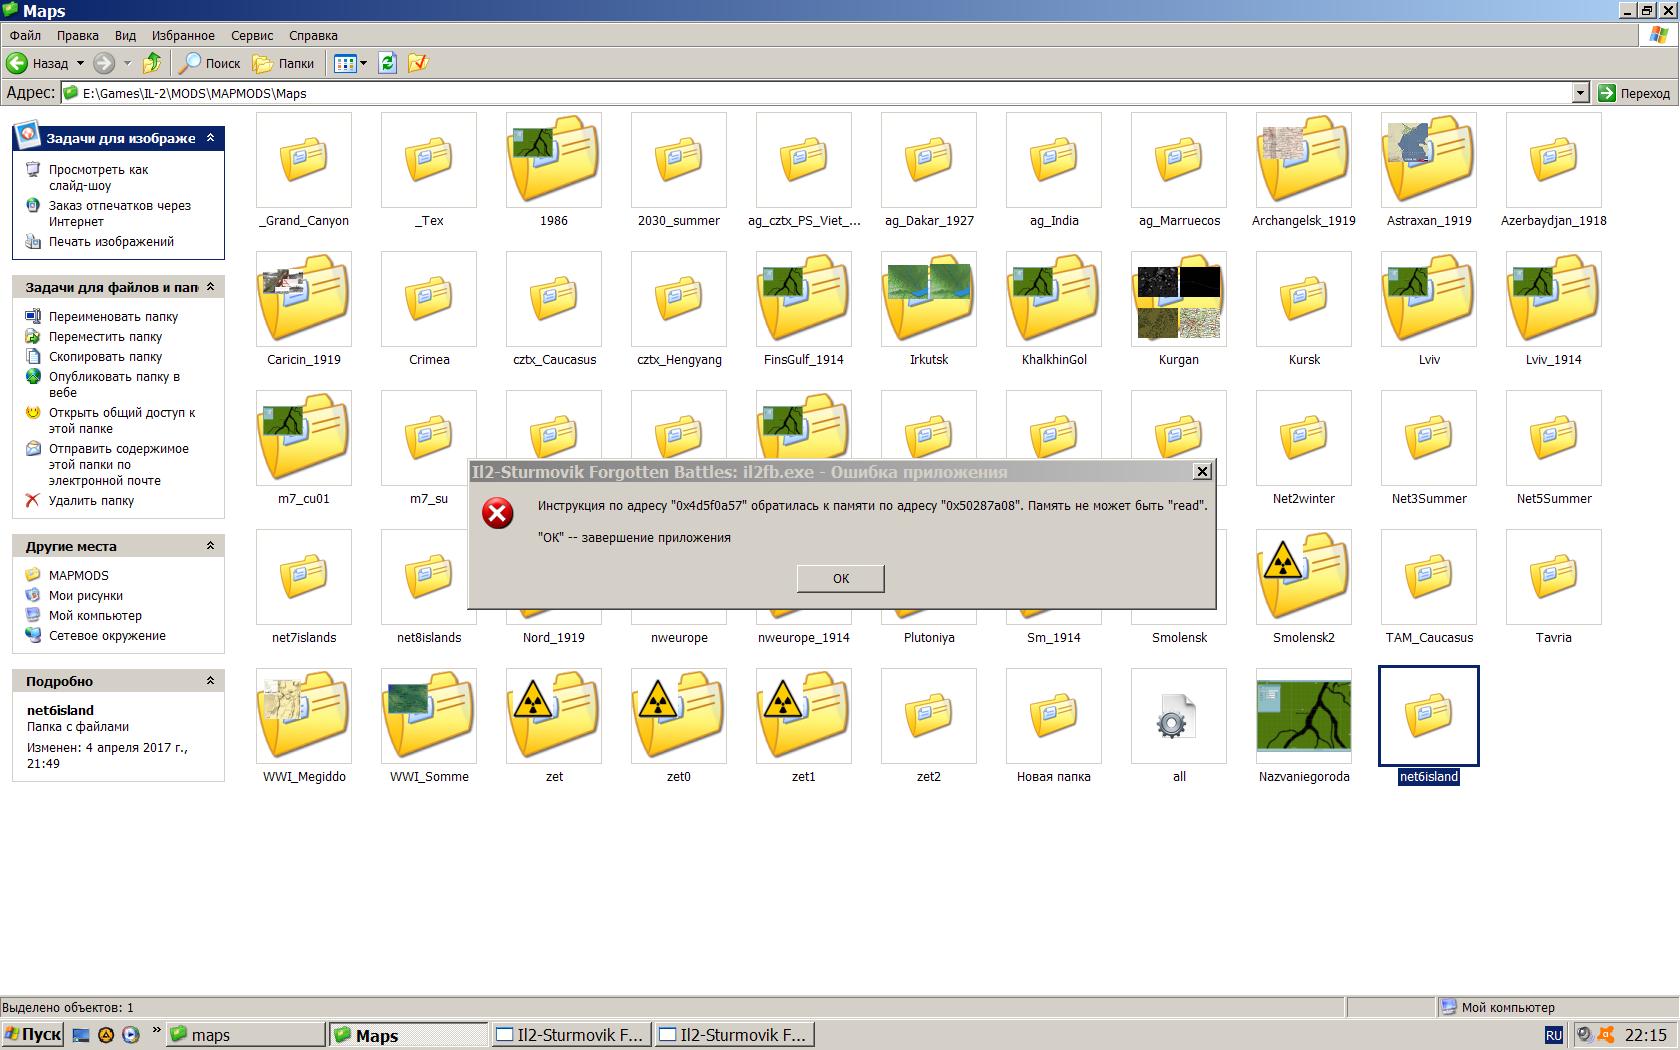Select the Irkutsk folder icon
Image resolution: width=1680 pixels, height=1050 pixels.
[x=929, y=299]
